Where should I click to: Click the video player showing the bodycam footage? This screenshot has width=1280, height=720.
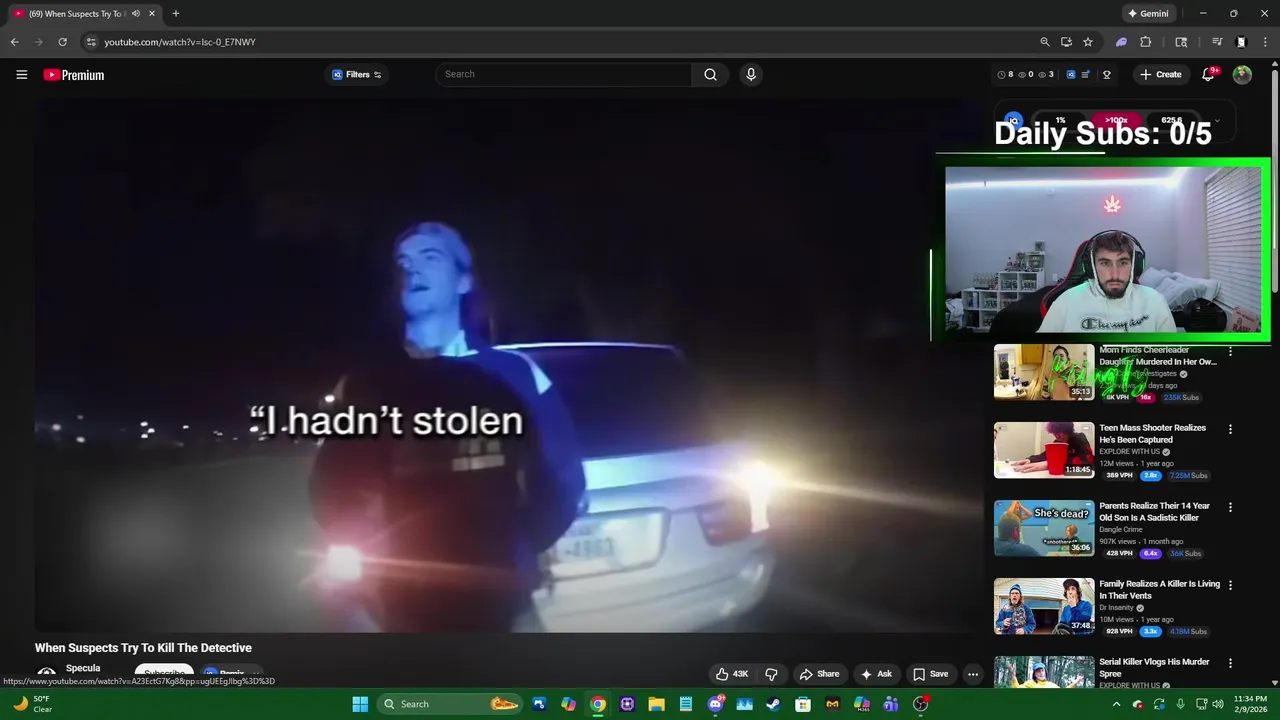pos(508,365)
